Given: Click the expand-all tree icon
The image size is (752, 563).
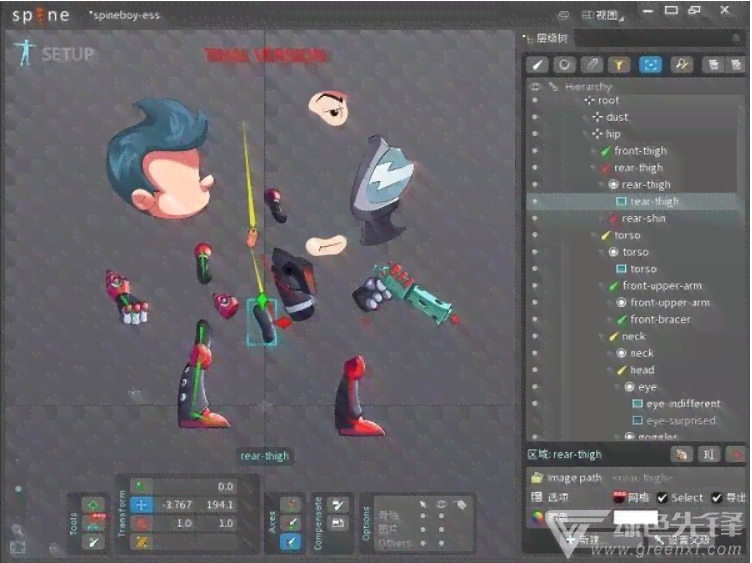Looking at the screenshot, I should (714, 65).
